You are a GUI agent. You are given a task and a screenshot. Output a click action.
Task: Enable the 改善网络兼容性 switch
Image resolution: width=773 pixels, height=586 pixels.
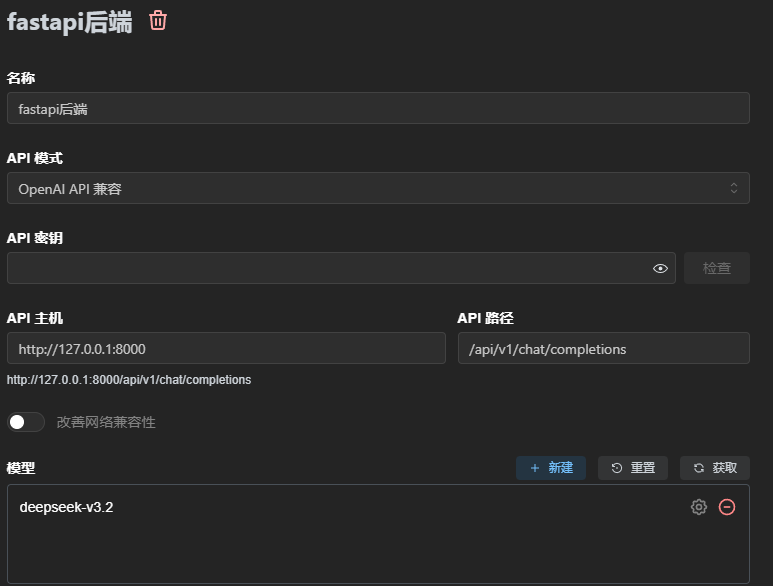26,422
